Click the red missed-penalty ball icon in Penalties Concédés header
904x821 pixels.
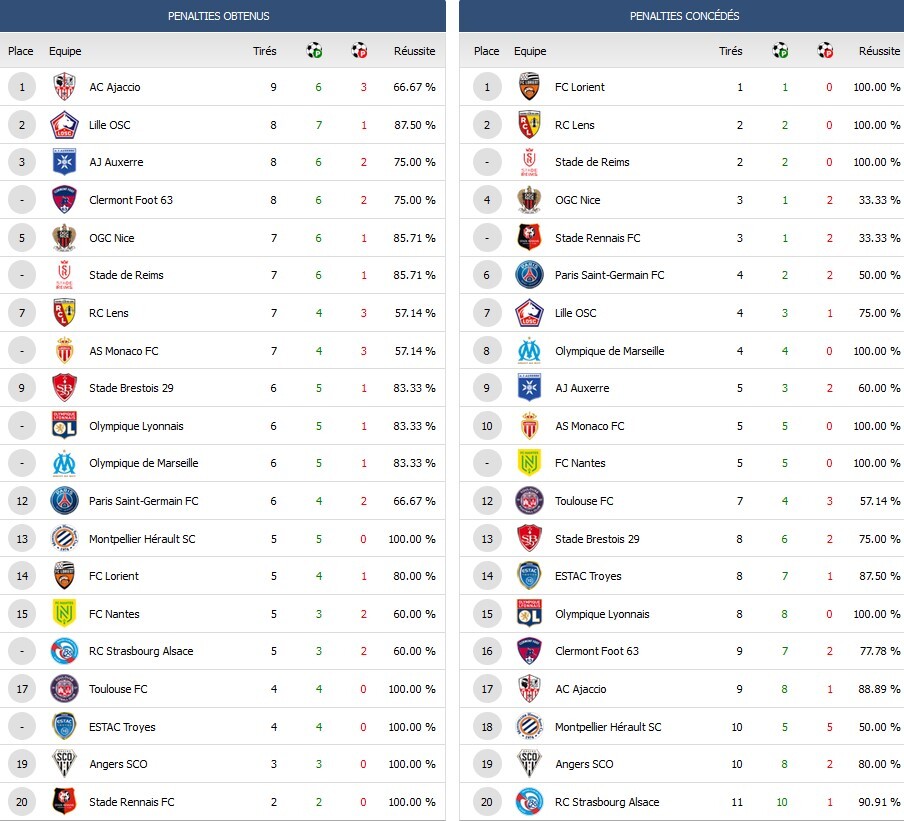pyautogui.click(x=825, y=50)
